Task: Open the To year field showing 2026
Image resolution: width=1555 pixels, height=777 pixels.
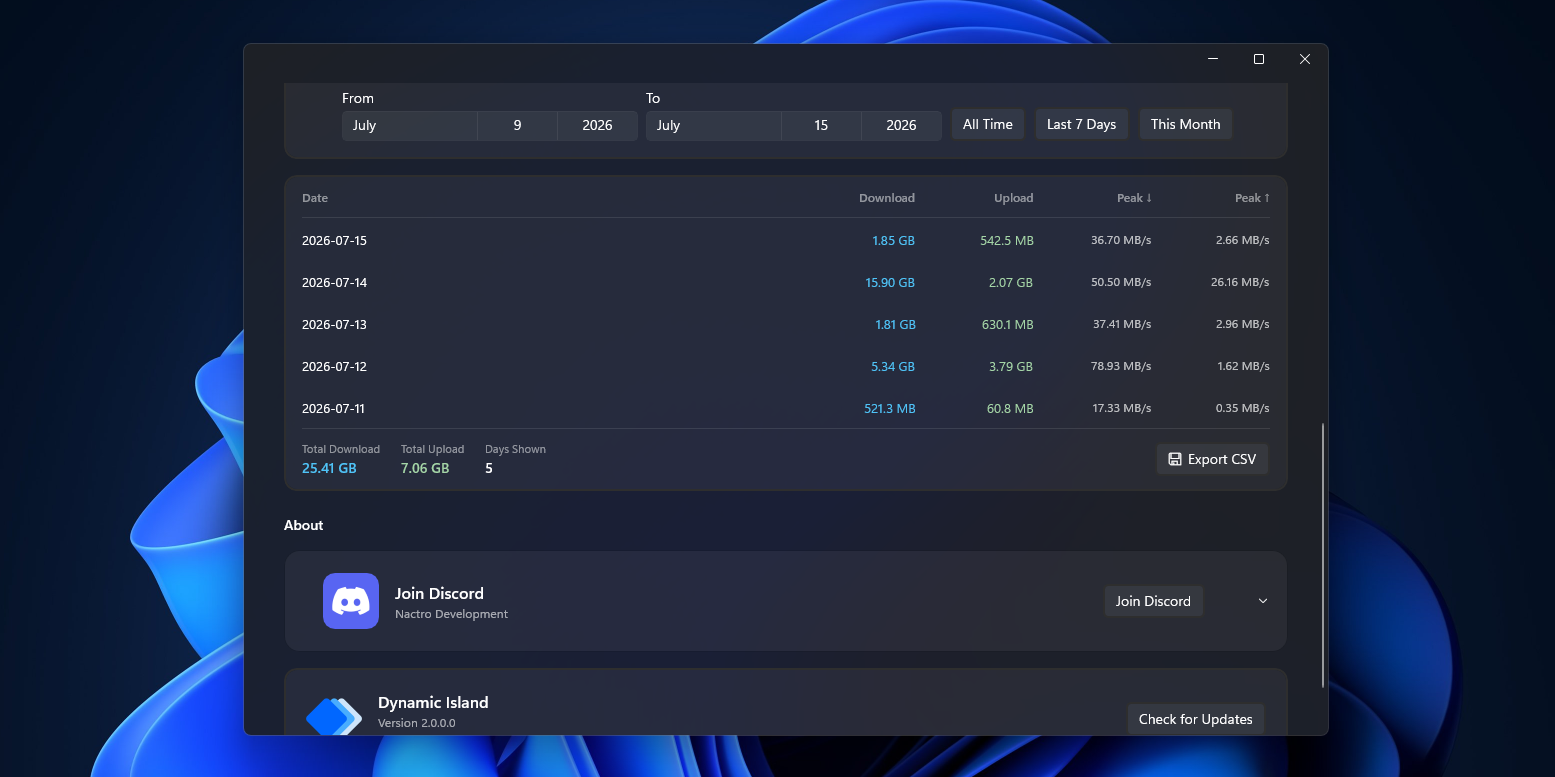Action: 901,125
